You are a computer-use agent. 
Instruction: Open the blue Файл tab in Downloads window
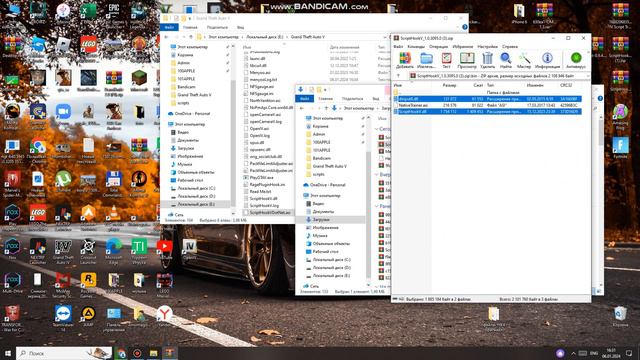pyautogui.click(x=304, y=99)
